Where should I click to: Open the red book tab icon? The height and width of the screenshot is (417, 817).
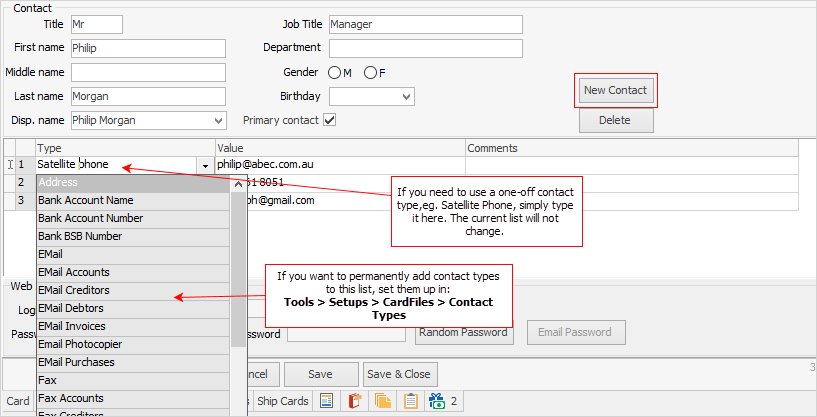355,401
